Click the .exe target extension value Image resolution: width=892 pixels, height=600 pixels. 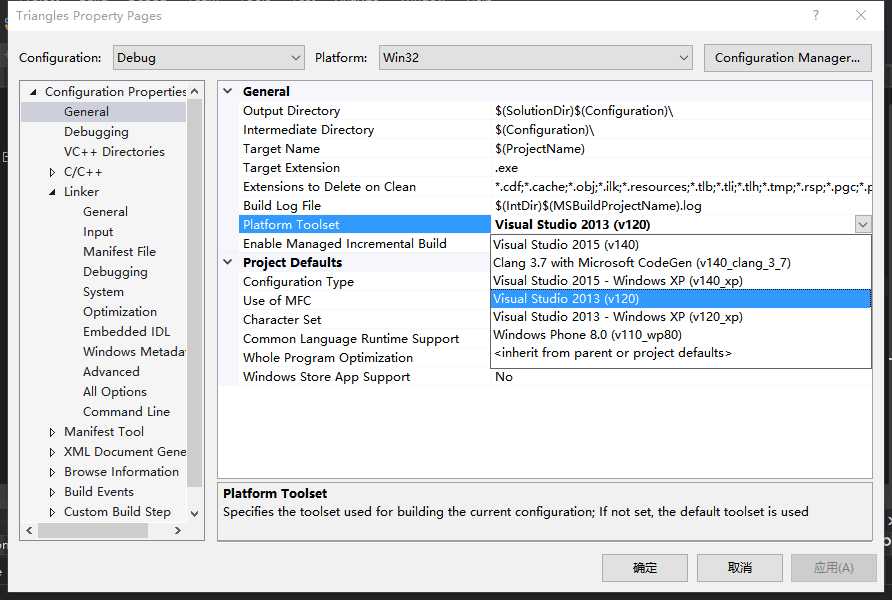[x=506, y=168]
